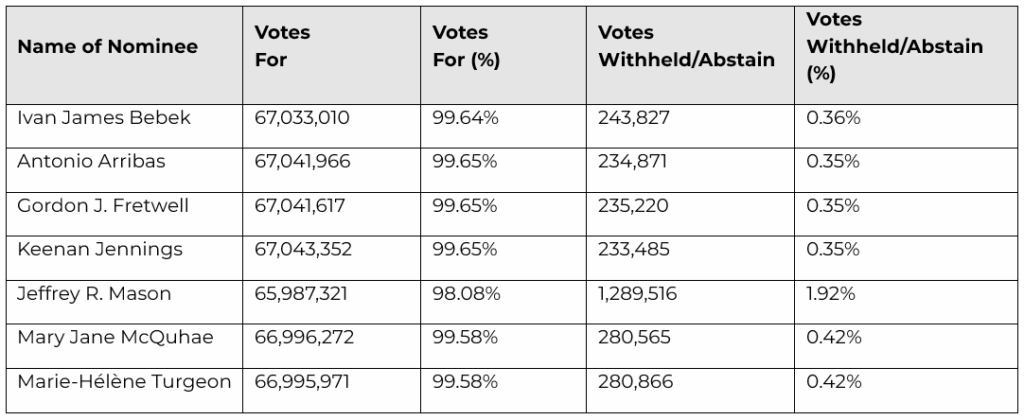Image resolution: width=1024 pixels, height=420 pixels.
Task: Click the 1.92% withheld percentage cell
Action: [x=833, y=294]
